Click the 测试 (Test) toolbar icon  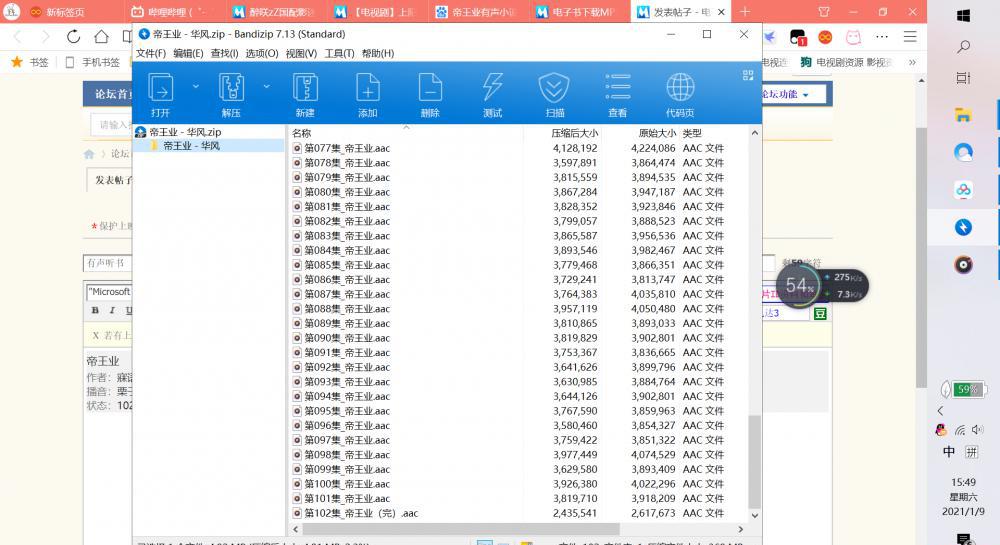click(x=492, y=87)
